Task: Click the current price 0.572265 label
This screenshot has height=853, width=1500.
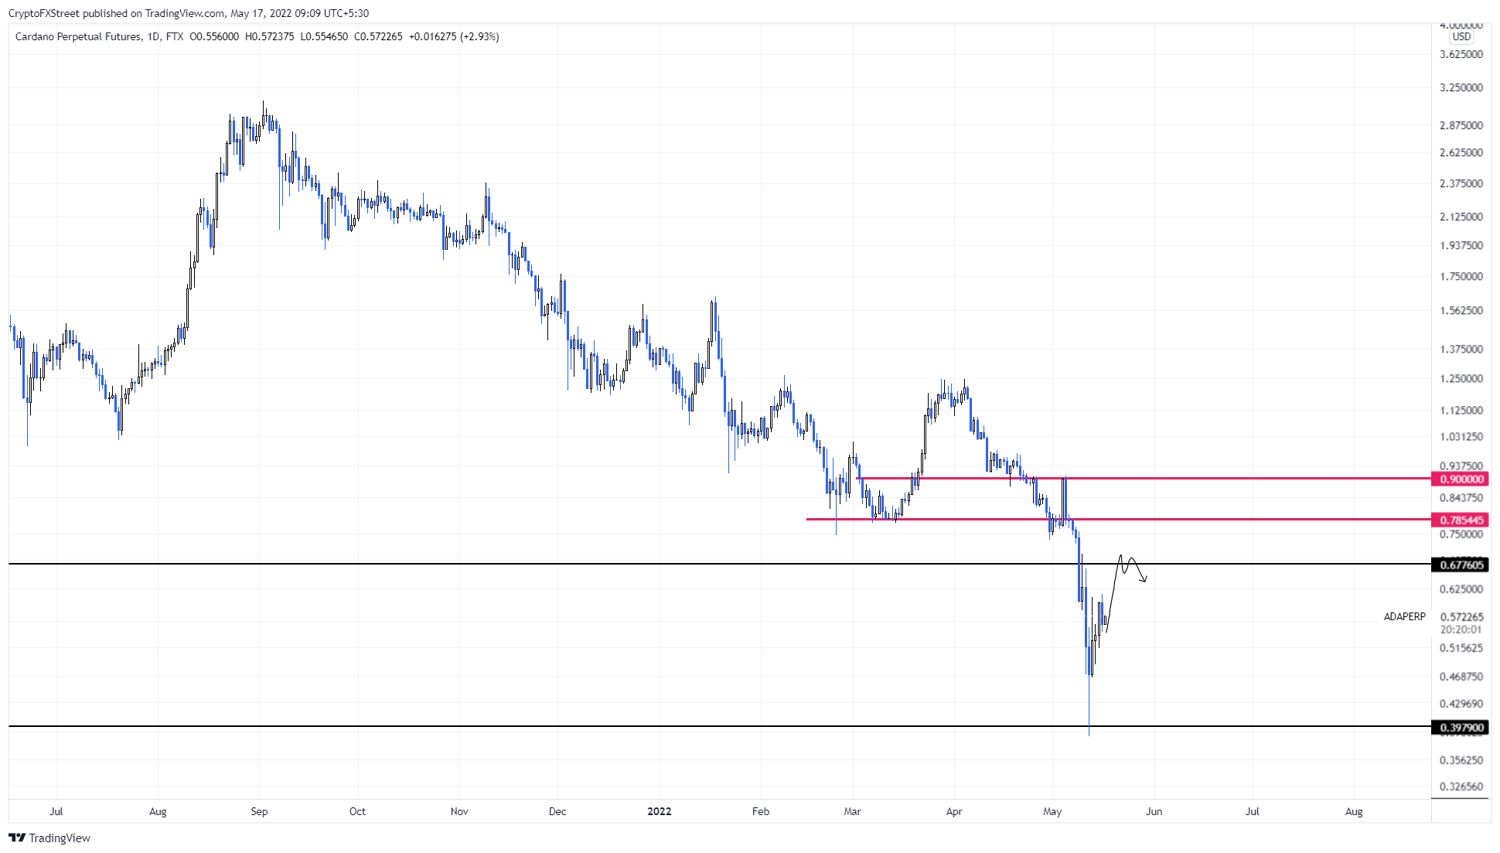Action: click(1462, 617)
